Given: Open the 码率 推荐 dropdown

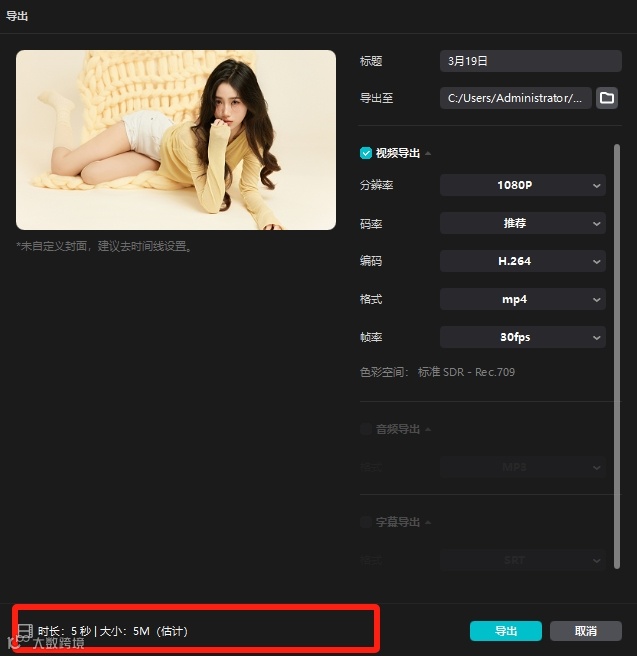Looking at the screenshot, I should click(522, 223).
